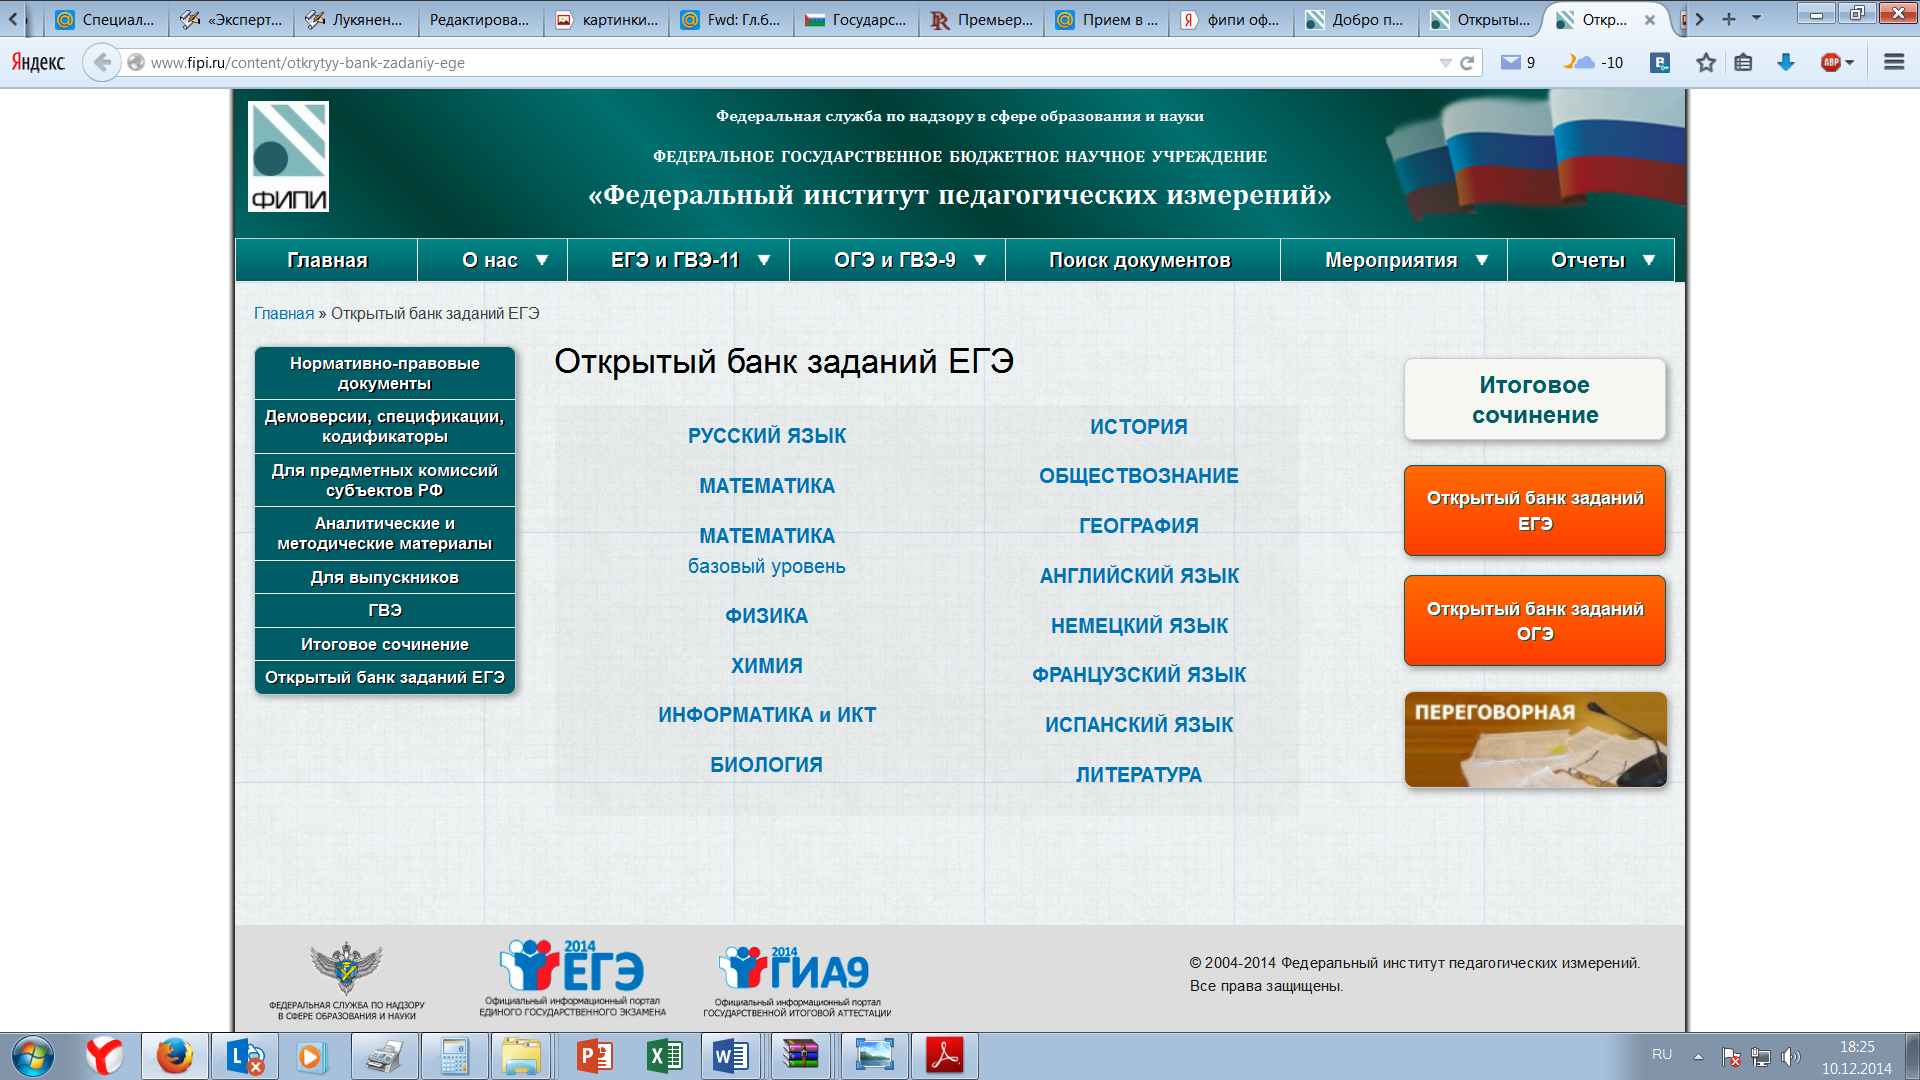Viewport: 1920px width, 1080px height.
Task: Click the ПЕРЕГОВОРНАЯ banner image
Action: [1534, 740]
